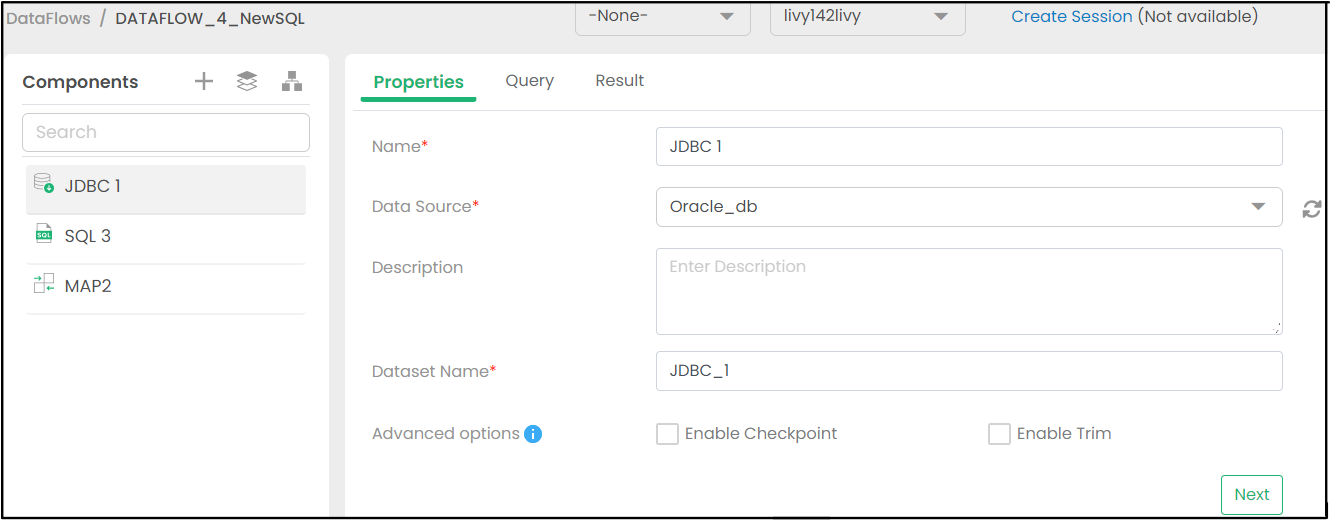Click Advanced options info icon

pyautogui.click(x=533, y=434)
